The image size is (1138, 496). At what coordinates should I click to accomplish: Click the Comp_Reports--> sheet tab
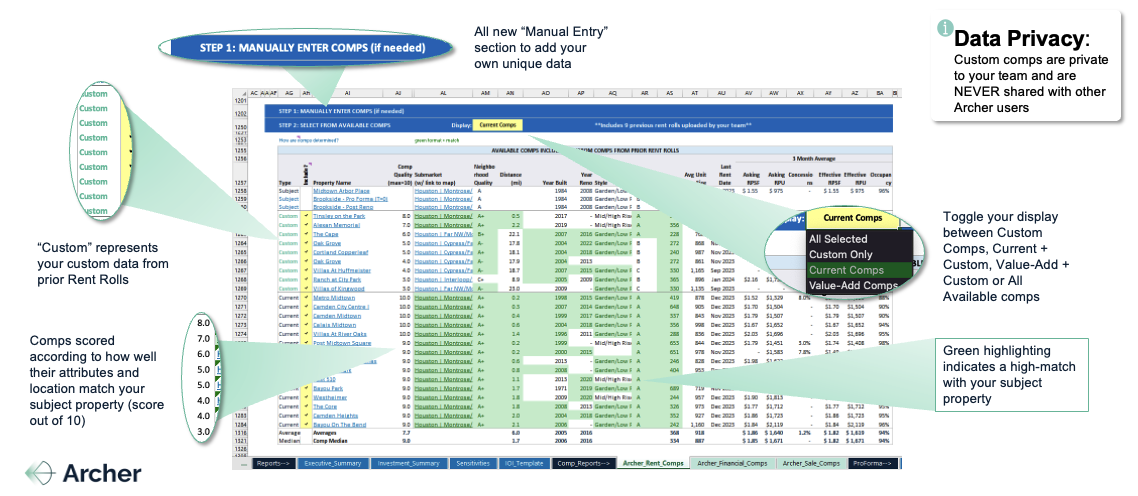click(x=584, y=463)
